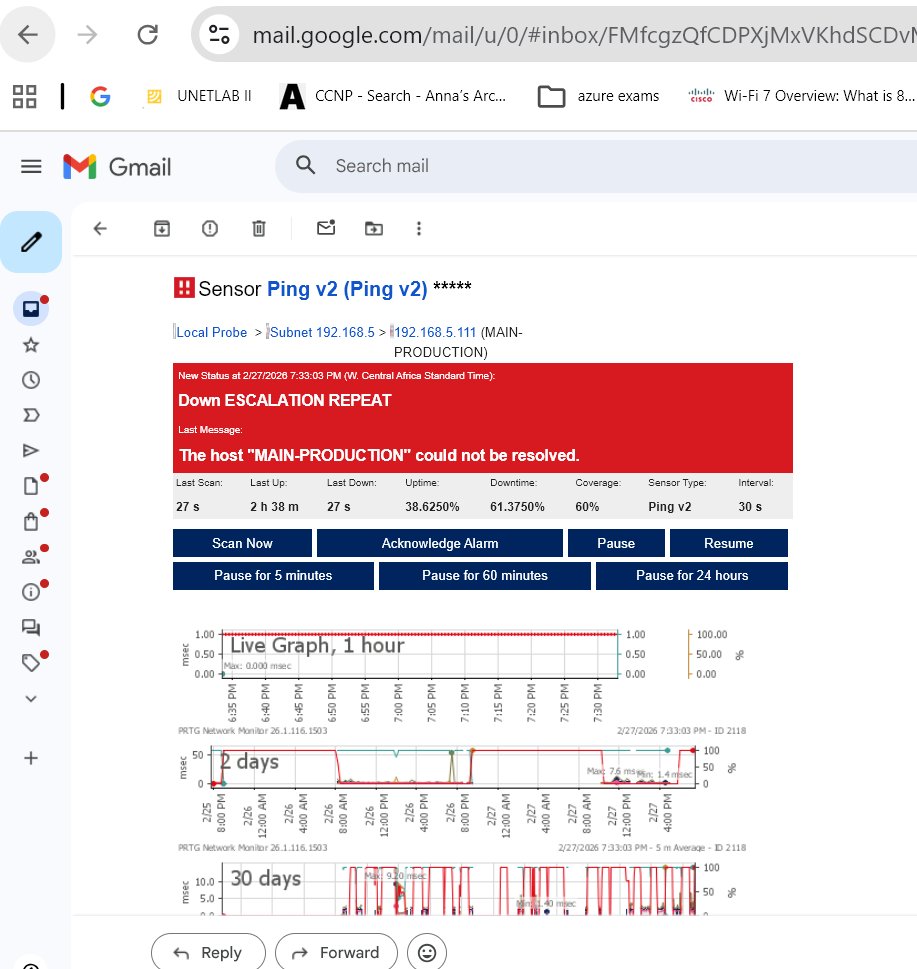Open the Updates info icon in sidebar
The height and width of the screenshot is (969, 917).
[x=31, y=592]
